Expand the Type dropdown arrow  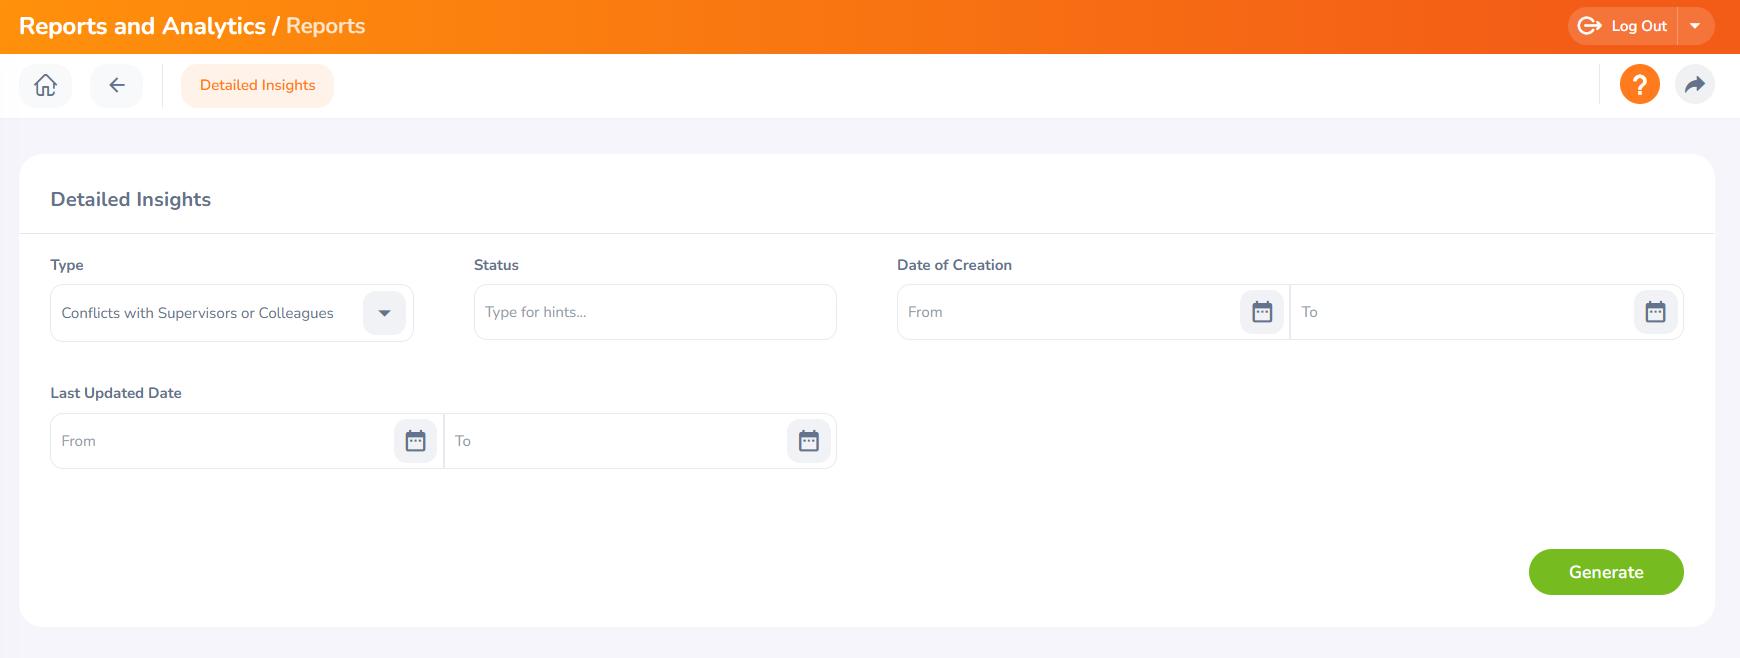(x=384, y=313)
